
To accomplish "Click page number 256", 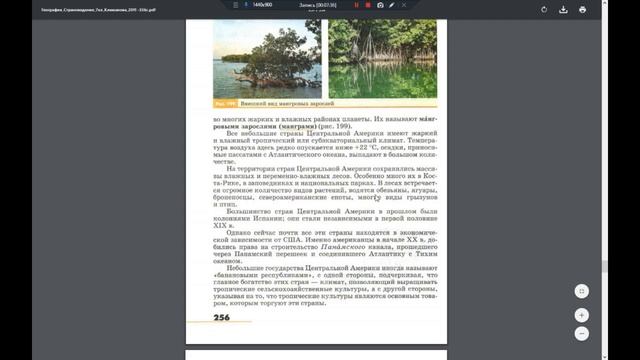I will coord(222,317).
